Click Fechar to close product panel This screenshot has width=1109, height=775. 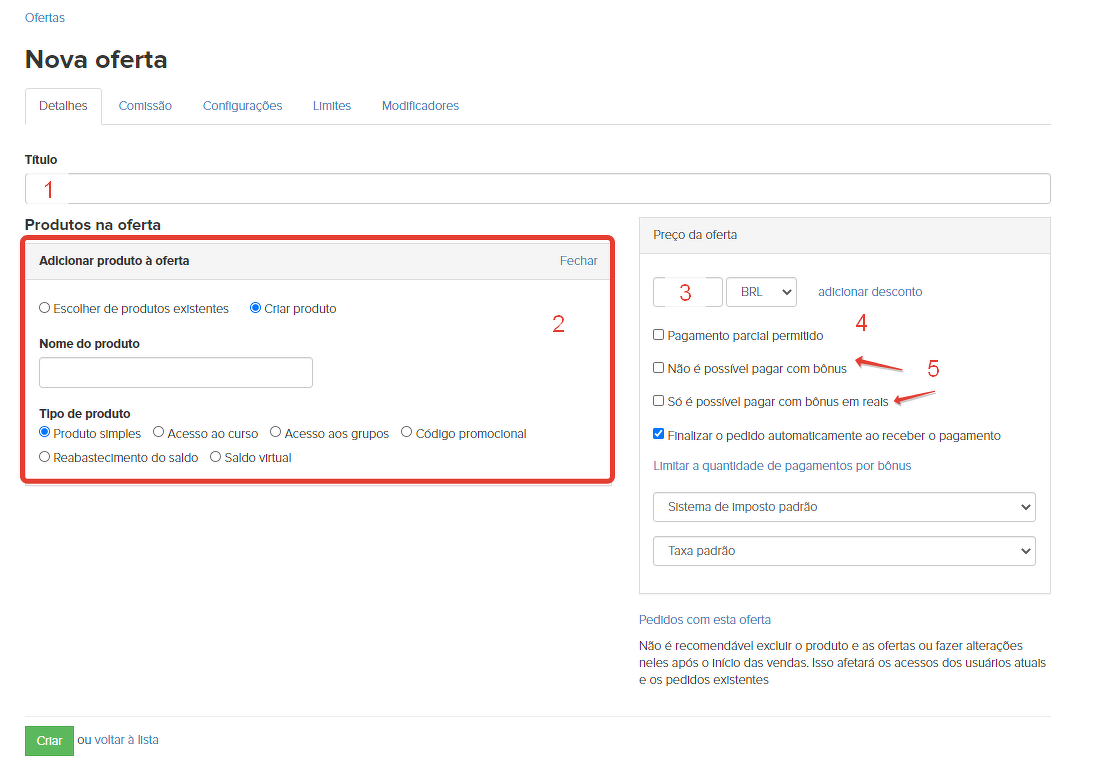(578, 261)
